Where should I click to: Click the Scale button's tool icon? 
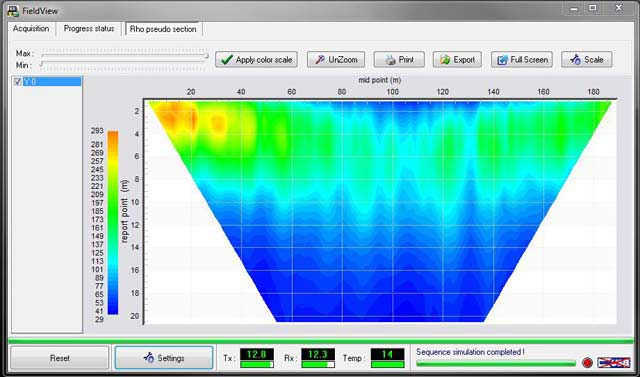(x=576, y=60)
